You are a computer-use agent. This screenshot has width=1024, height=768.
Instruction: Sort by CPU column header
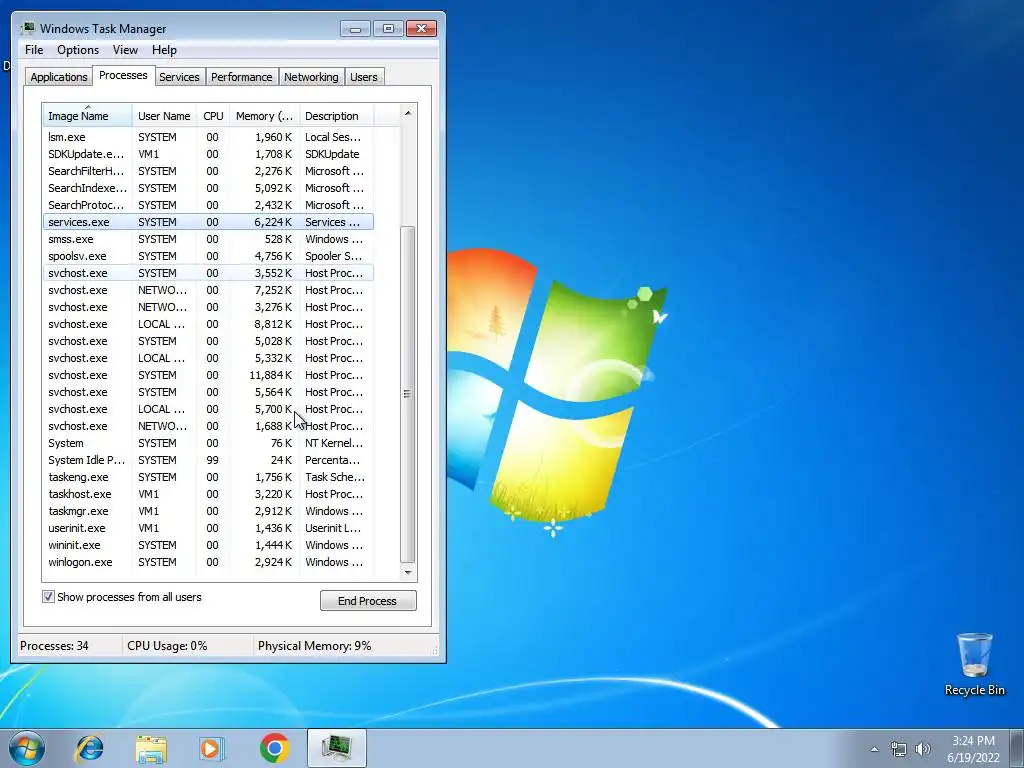click(x=213, y=116)
